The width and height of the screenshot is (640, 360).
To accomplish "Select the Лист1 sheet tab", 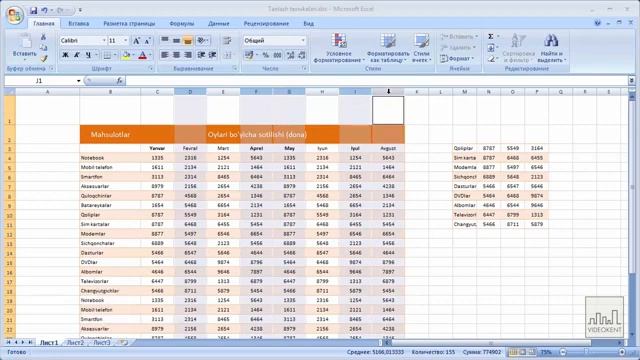I will tap(49, 343).
